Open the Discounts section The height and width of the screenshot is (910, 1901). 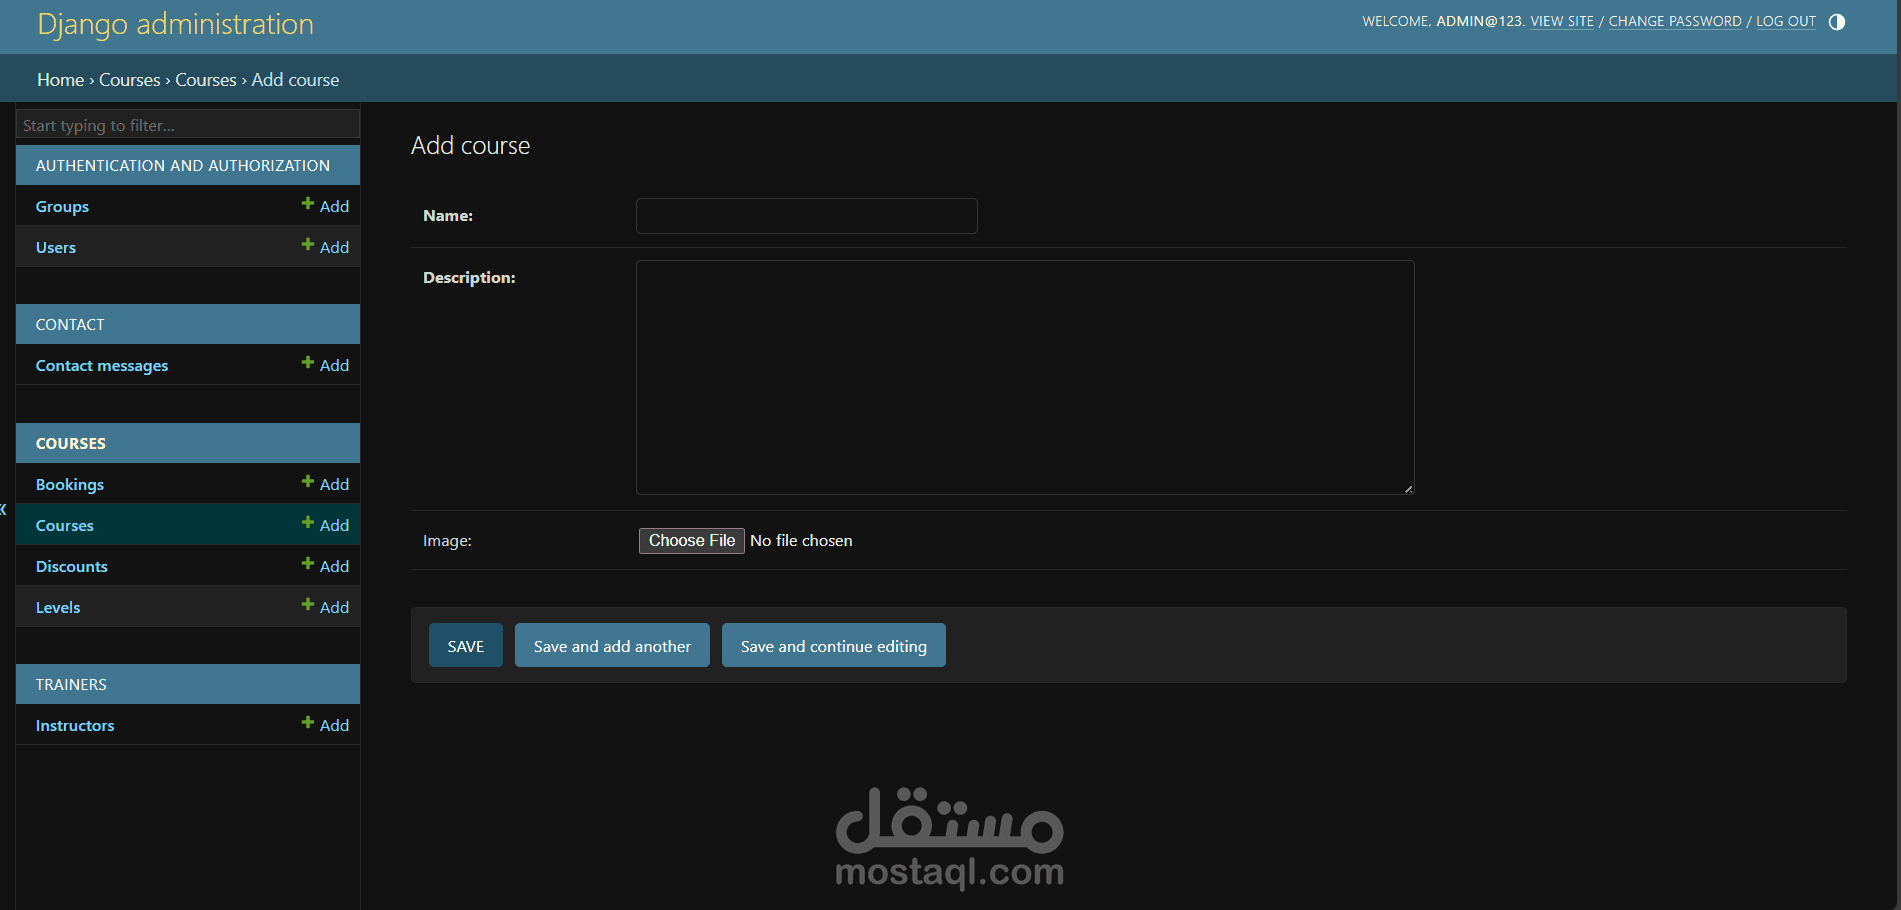pos(72,567)
